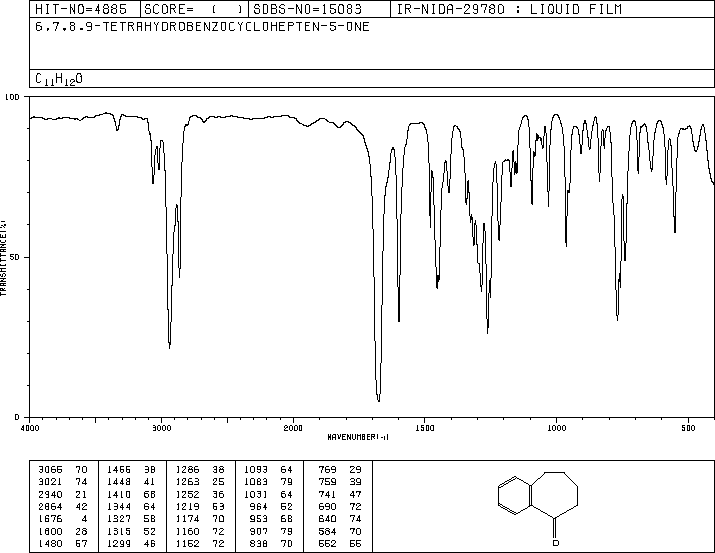715x553 pixels.
Task: Select the 3021 peak table entry
Action: click(62, 482)
